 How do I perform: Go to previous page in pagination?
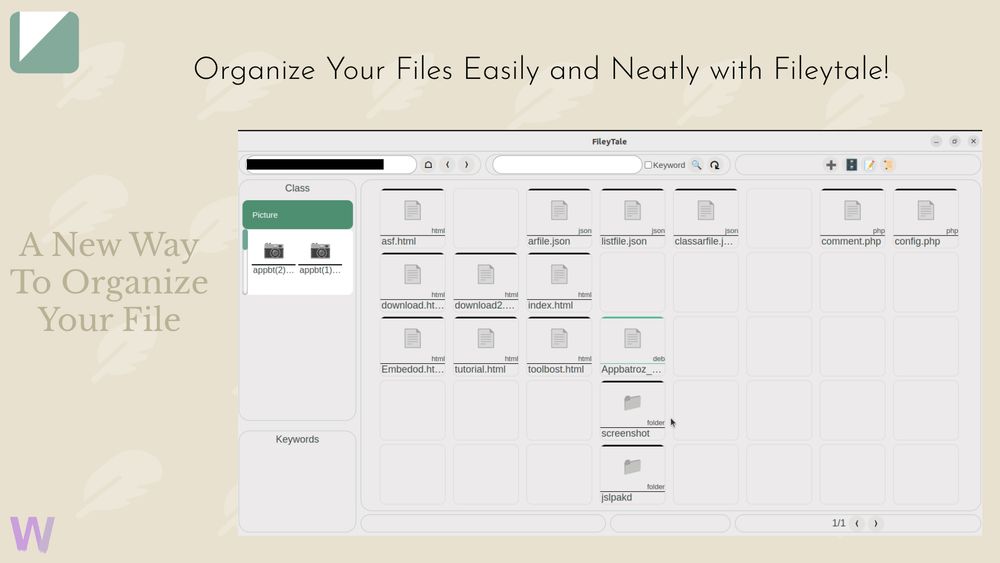(857, 523)
